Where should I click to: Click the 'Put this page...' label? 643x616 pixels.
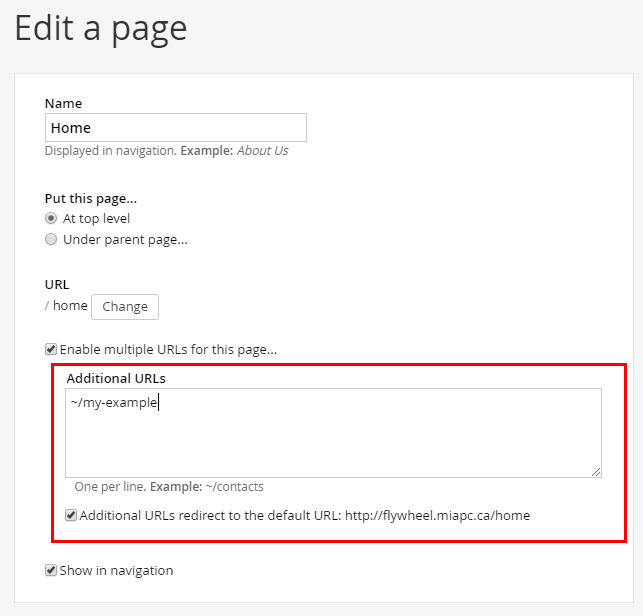pyautogui.click(x=91, y=198)
